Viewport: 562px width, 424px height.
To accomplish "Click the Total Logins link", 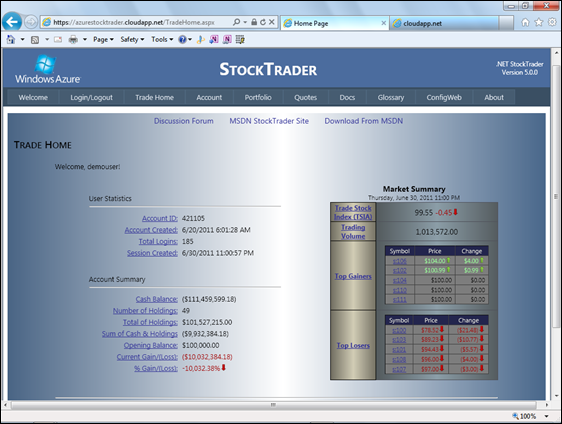I will (x=158, y=242).
